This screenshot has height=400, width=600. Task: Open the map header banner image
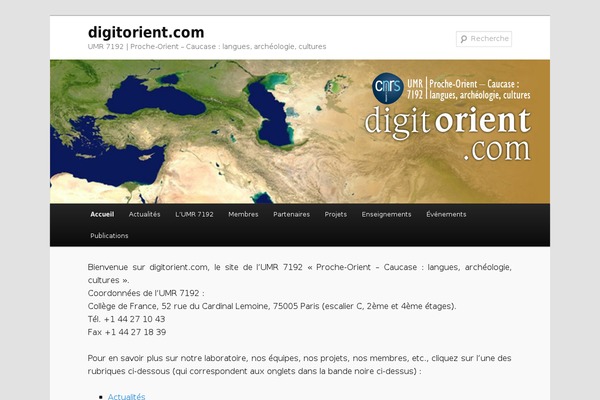(300, 131)
